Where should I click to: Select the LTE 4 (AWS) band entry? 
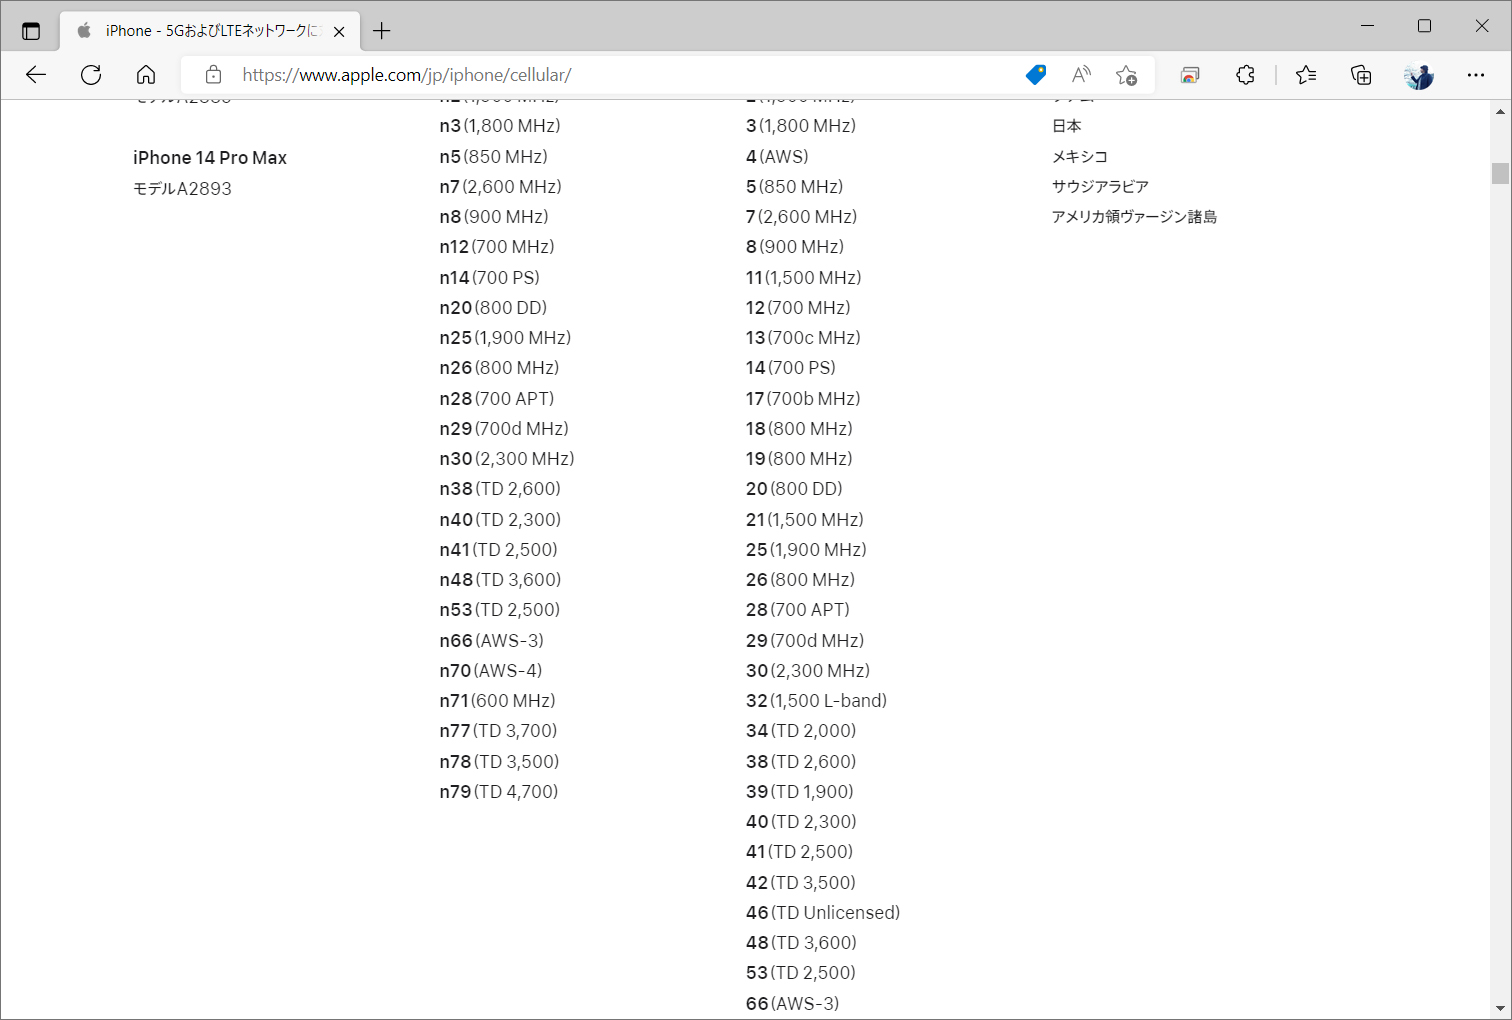pyautogui.click(x=777, y=157)
